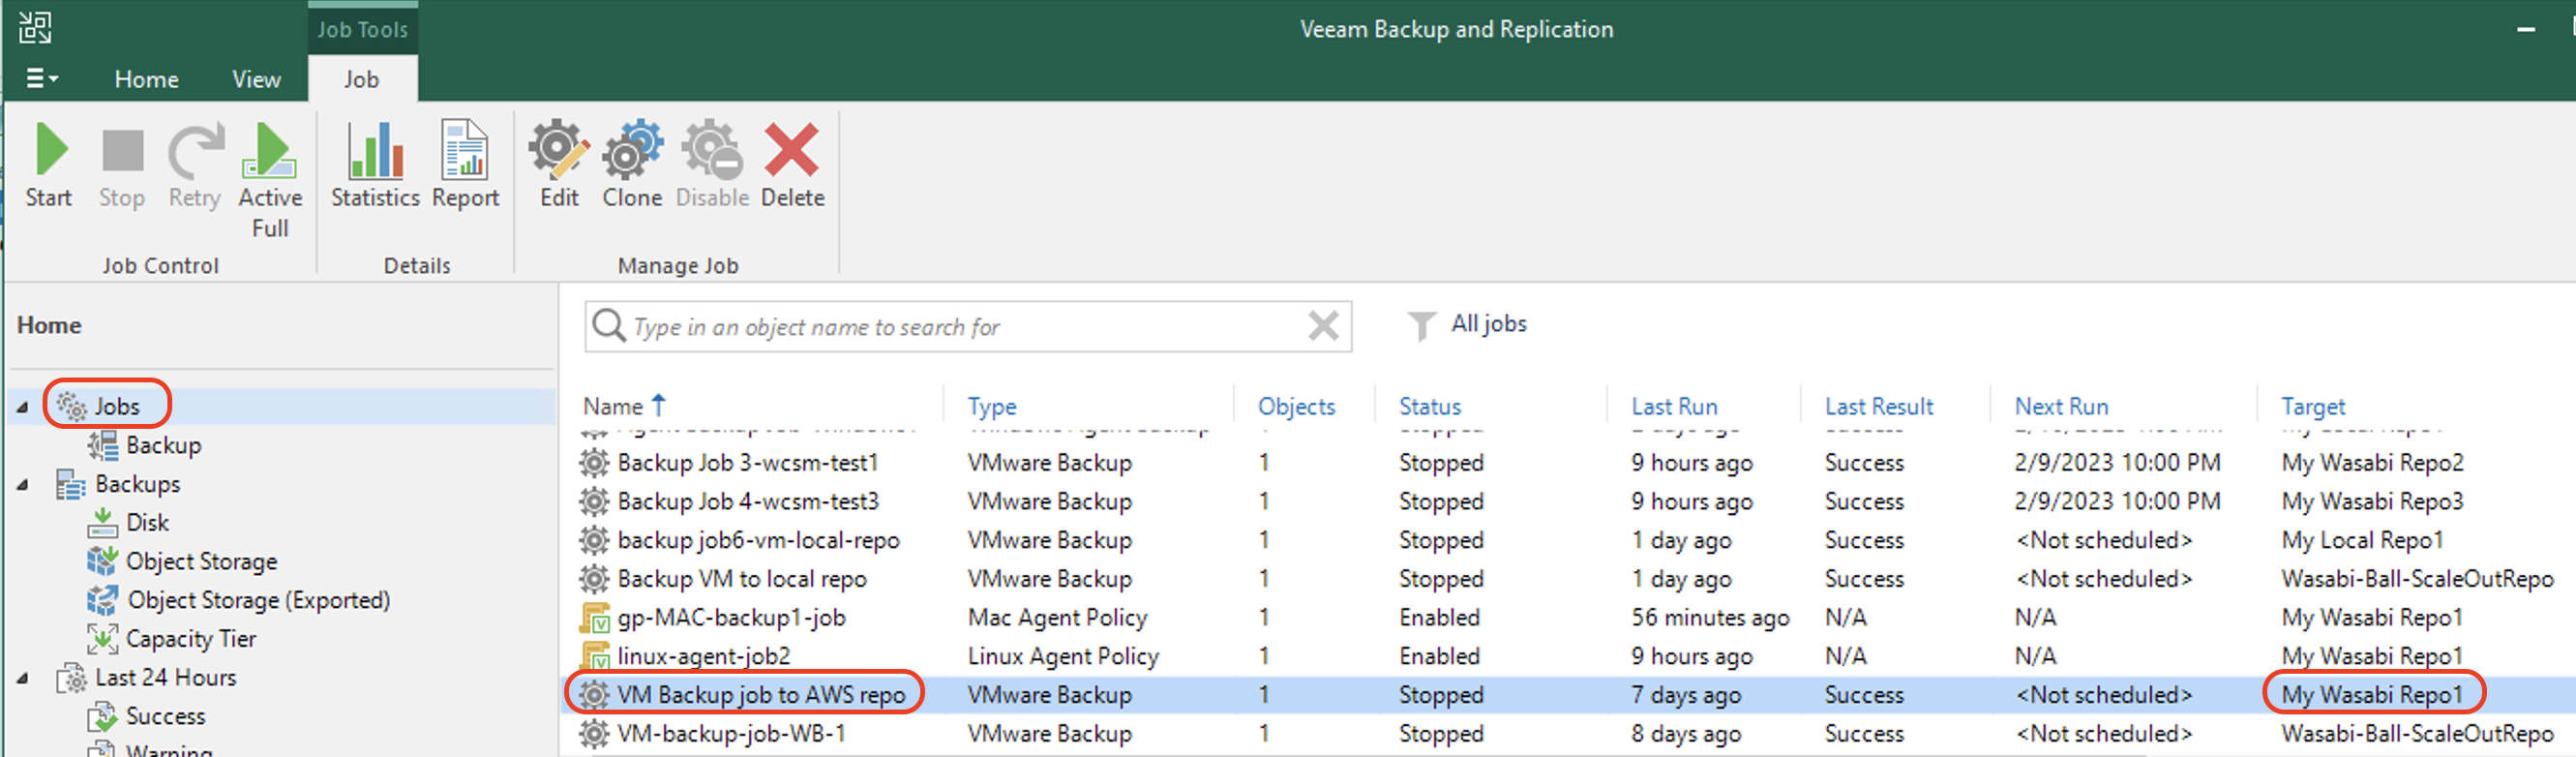
Task: Select job Backup VM to local repo
Action: [x=1567, y=579]
